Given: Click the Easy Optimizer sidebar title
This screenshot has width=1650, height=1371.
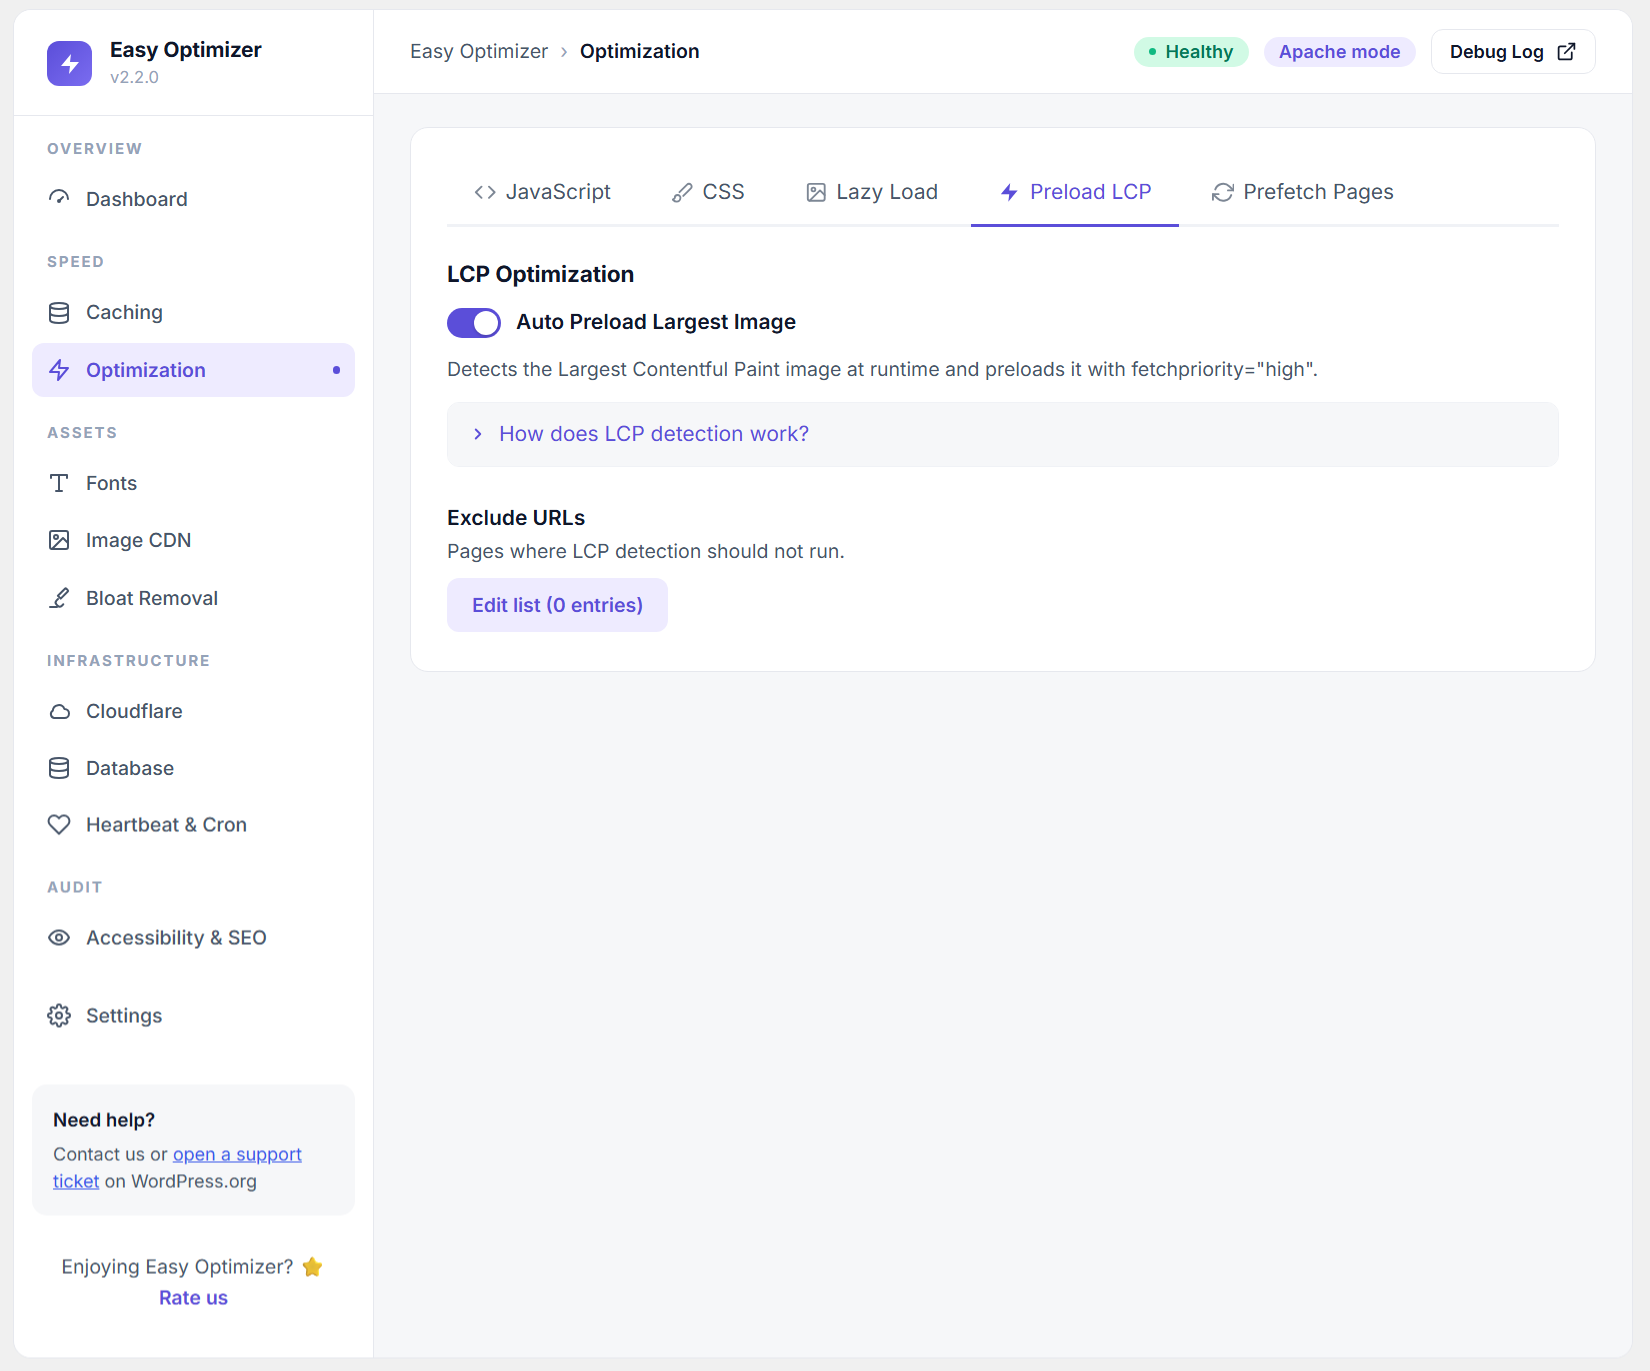Looking at the screenshot, I should click(186, 50).
